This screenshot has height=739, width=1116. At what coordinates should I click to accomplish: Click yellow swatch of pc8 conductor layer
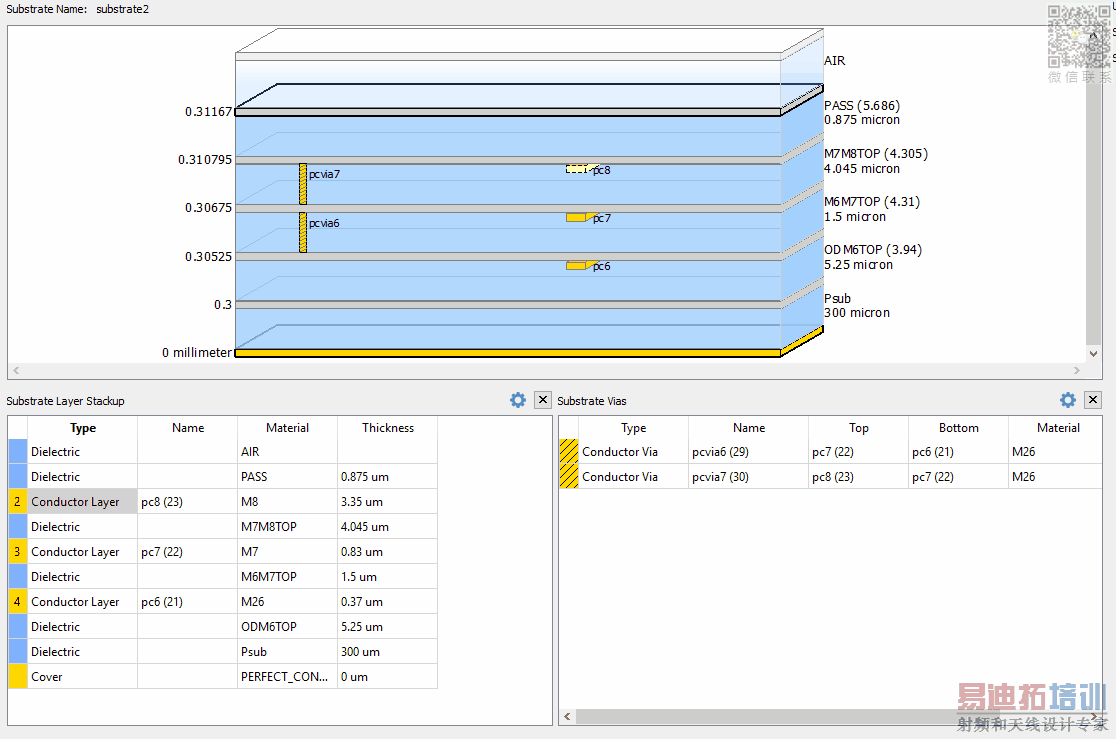pos(18,502)
